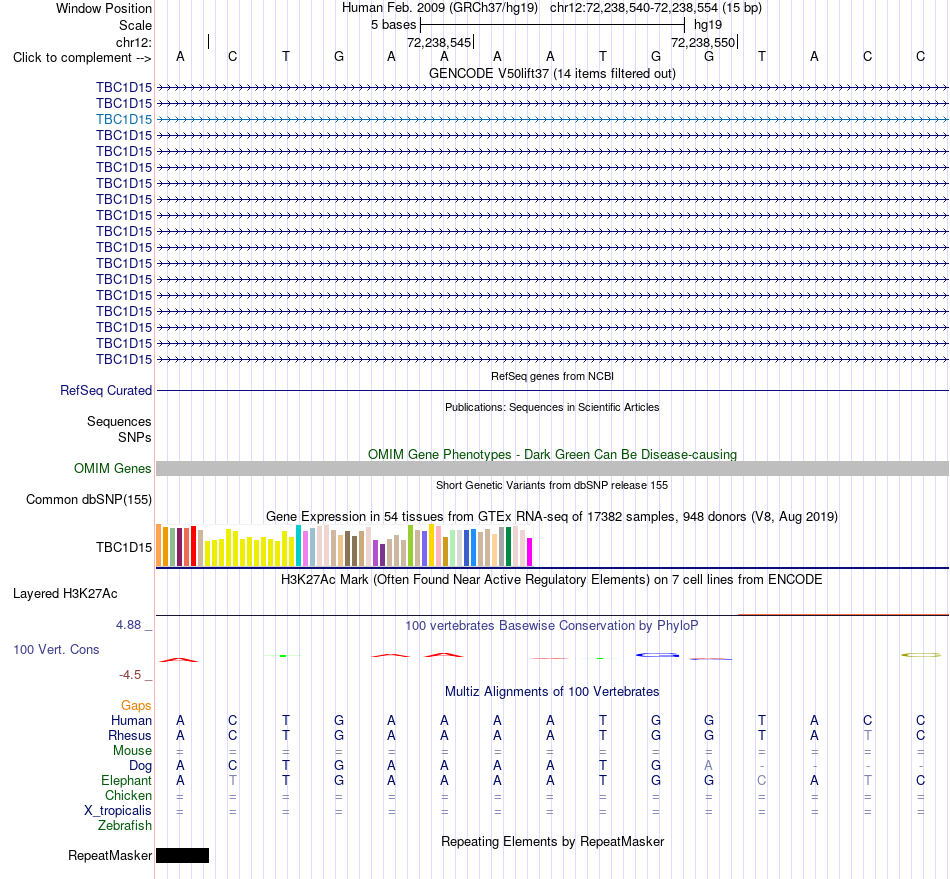Image resolution: width=950 pixels, height=879 pixels.
Task: Click the chr12:72,238,540-72,238,554 position text
Action: (656, 8)
